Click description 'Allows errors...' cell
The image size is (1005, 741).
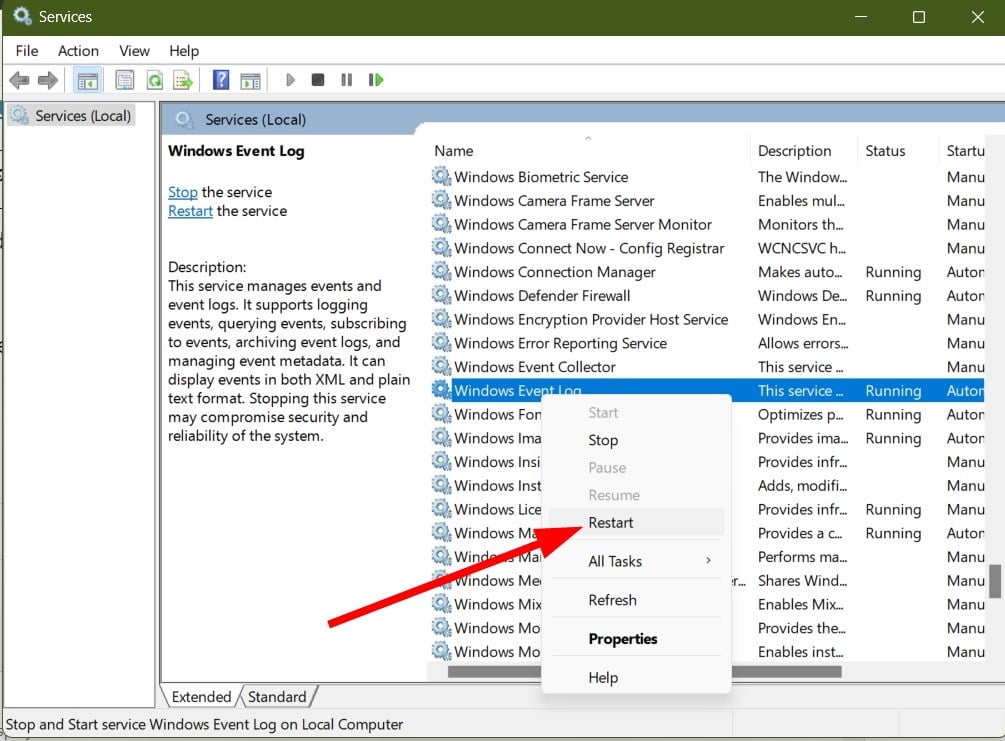pos(802,343)
